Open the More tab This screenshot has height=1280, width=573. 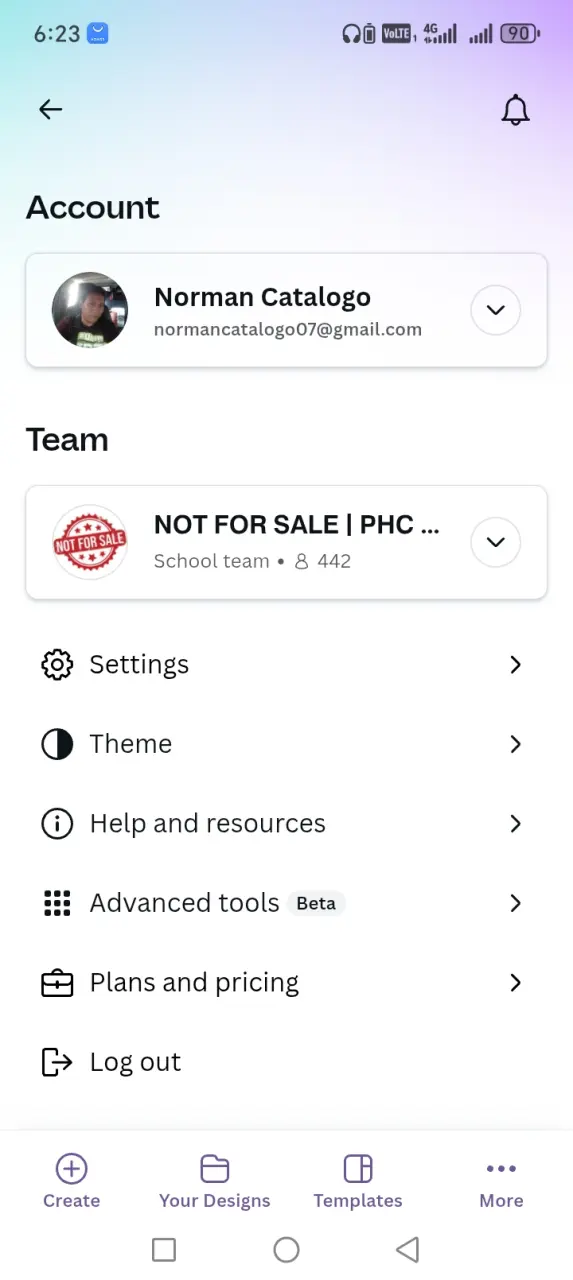[x=501, y=1181]
